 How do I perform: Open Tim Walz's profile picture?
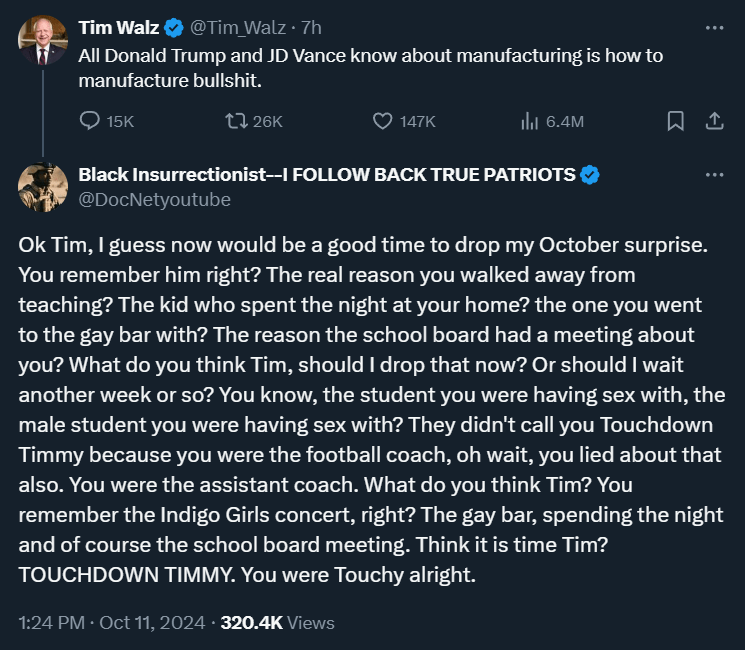[42, 41]
